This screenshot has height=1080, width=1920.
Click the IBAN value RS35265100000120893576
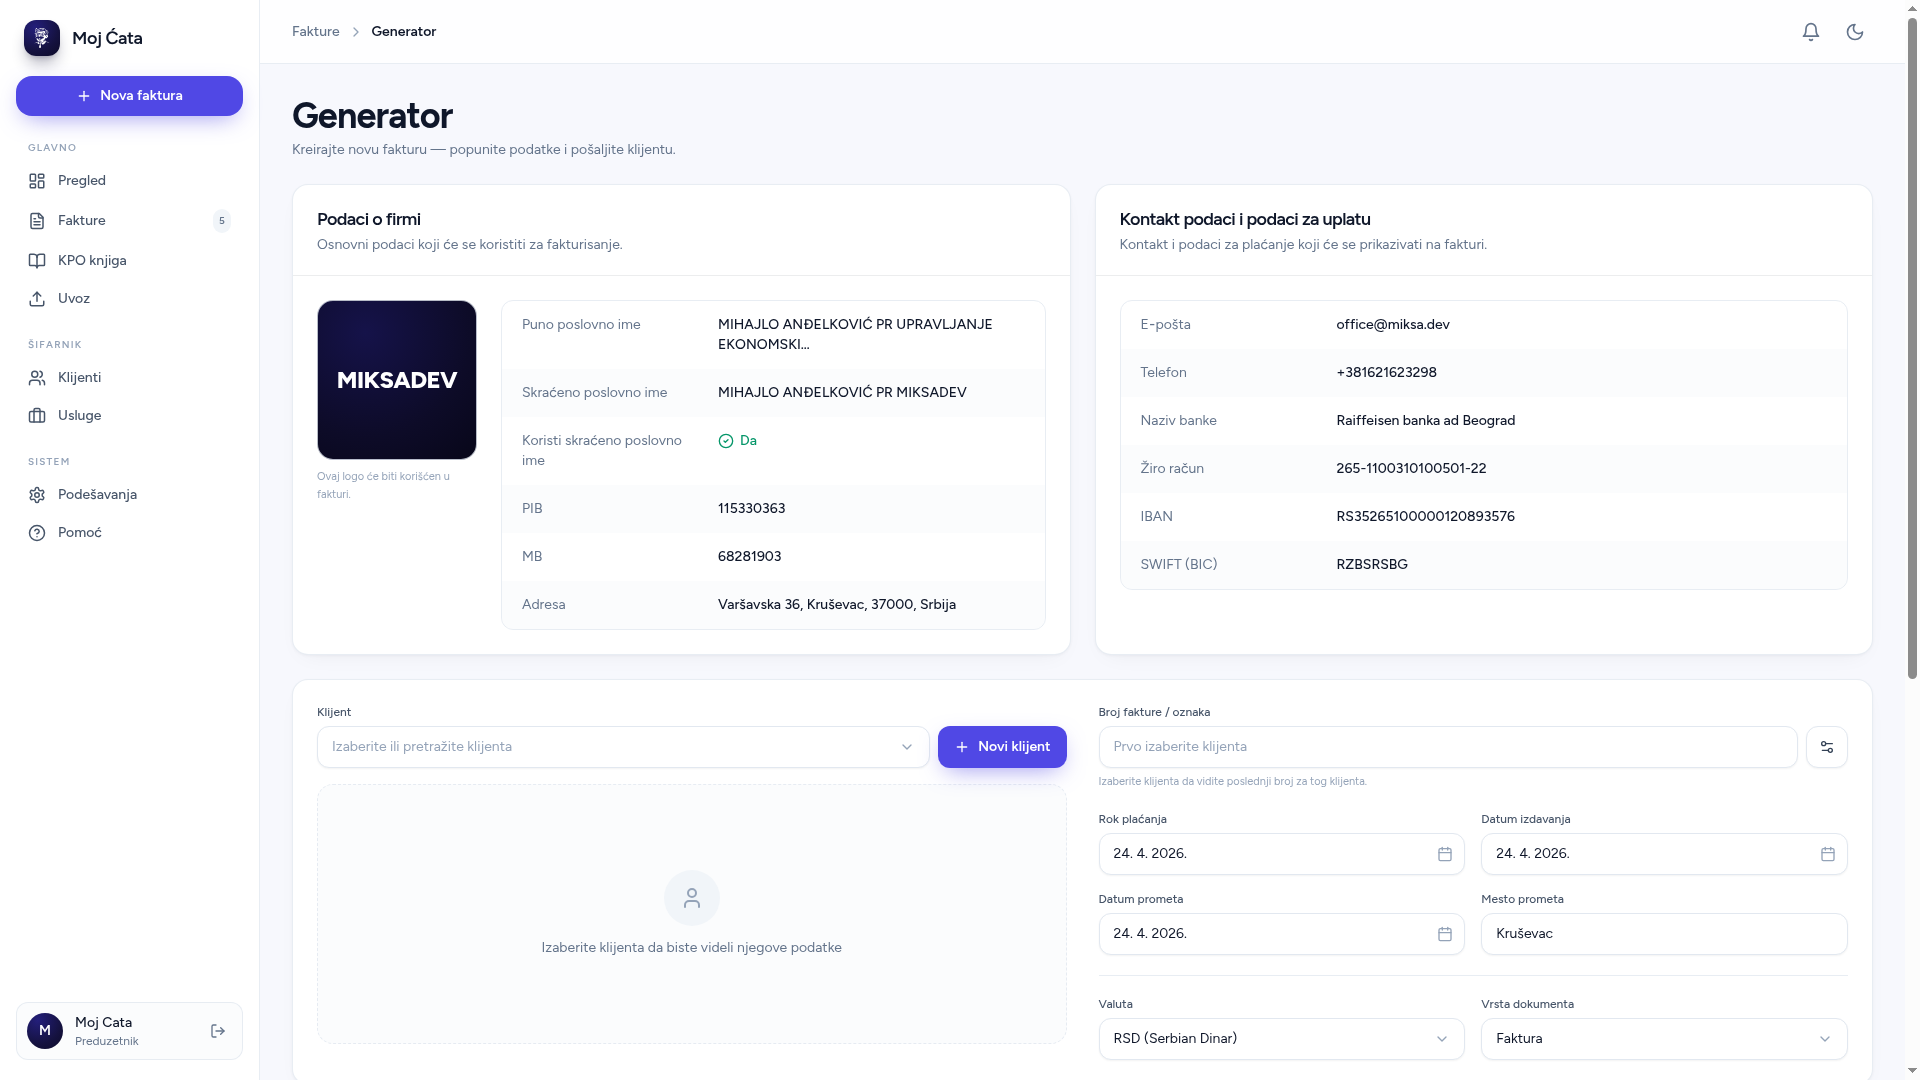click(1425, 517)
